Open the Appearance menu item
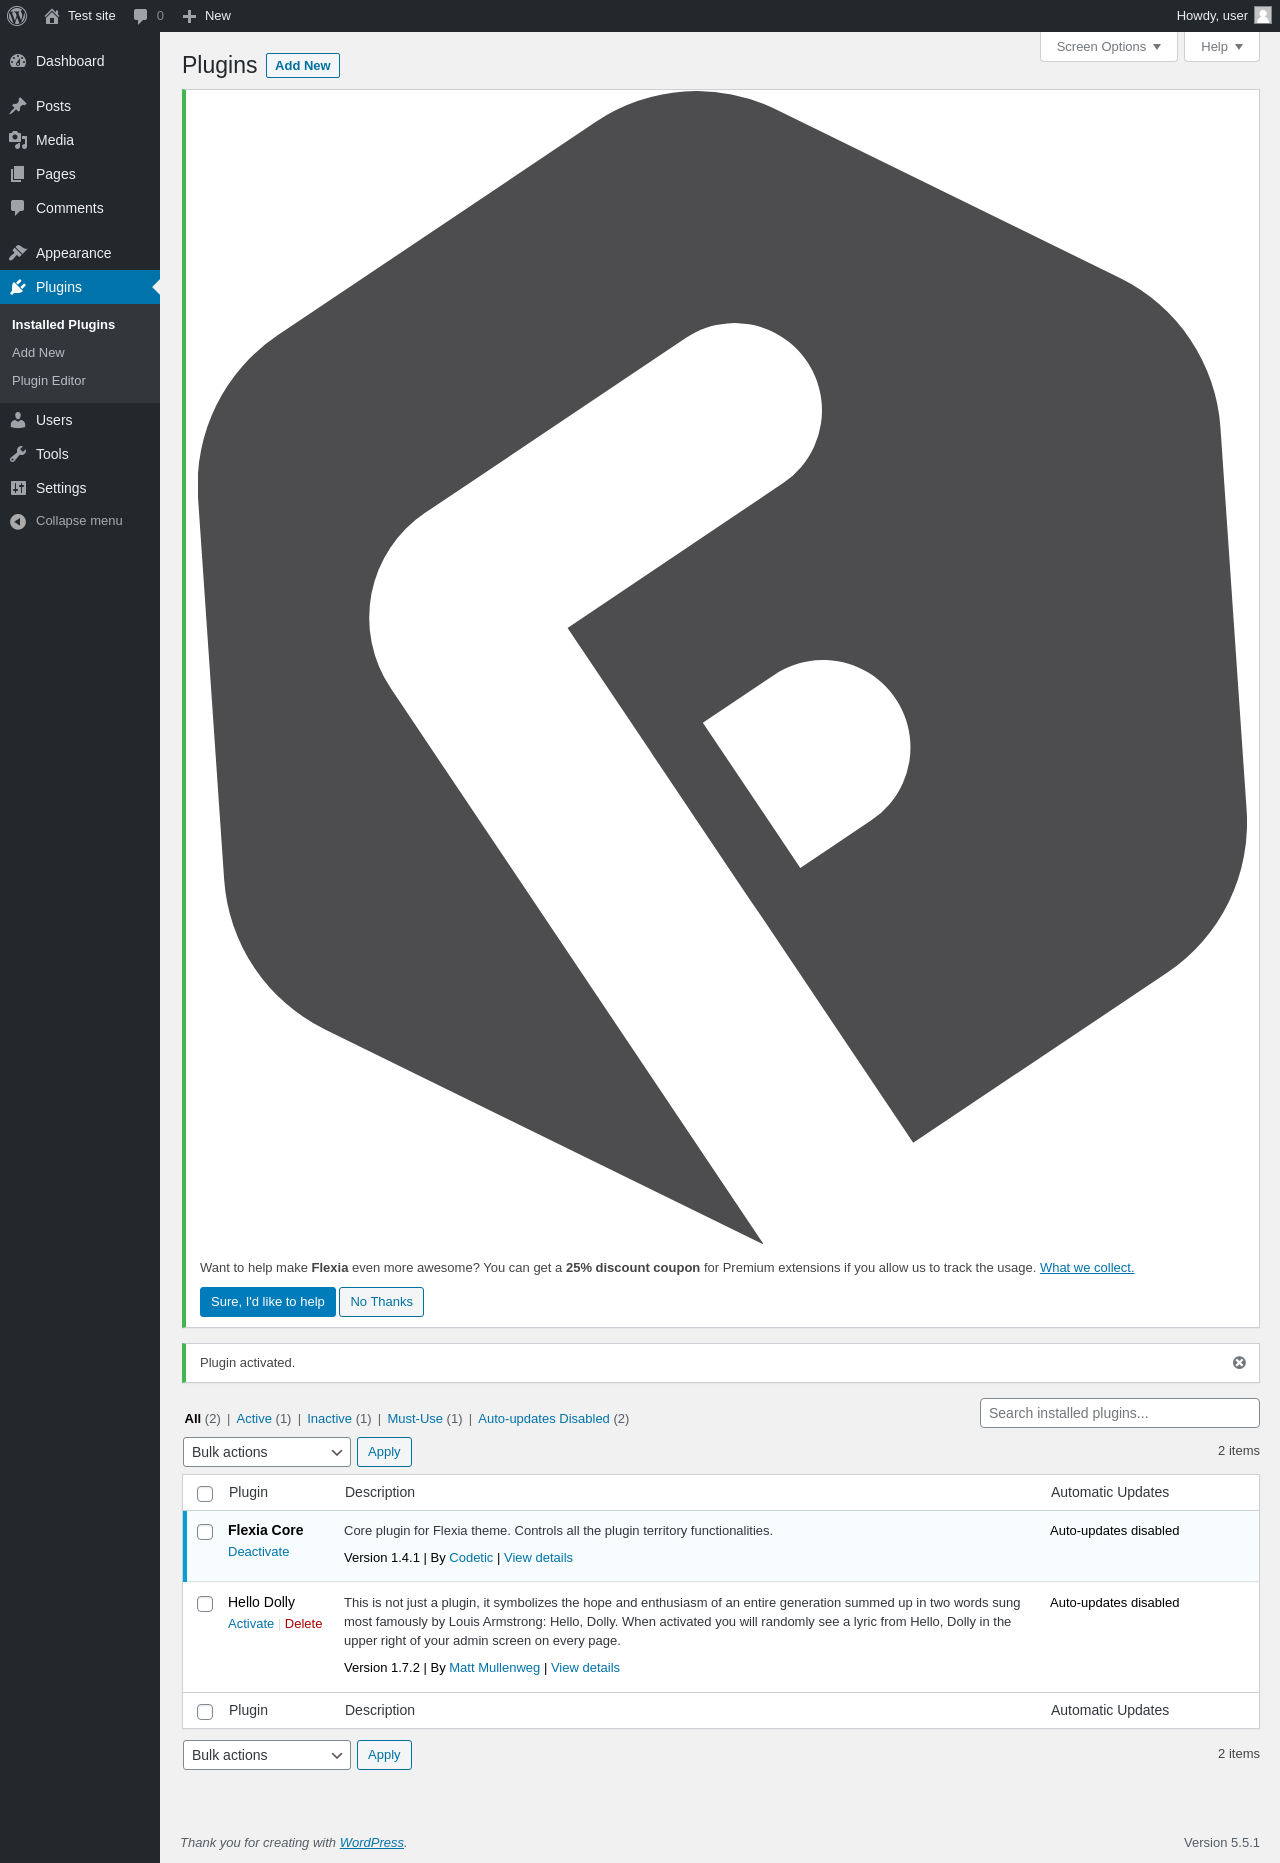1280x1863 pixels. pos(80,253)
